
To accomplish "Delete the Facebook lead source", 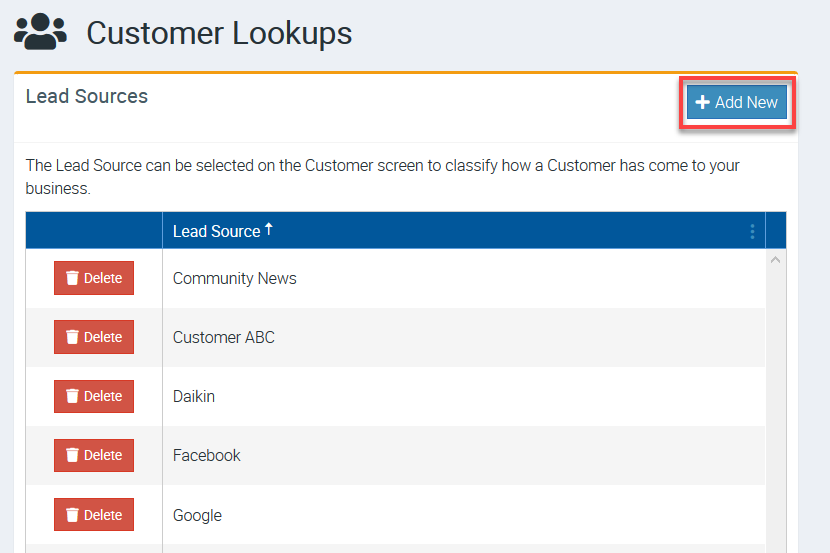I will [93, 455].
